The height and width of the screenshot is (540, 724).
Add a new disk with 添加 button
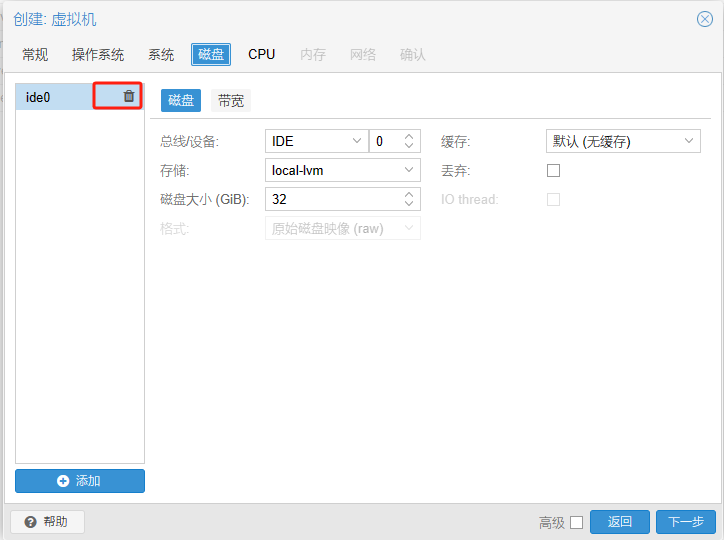80,481
